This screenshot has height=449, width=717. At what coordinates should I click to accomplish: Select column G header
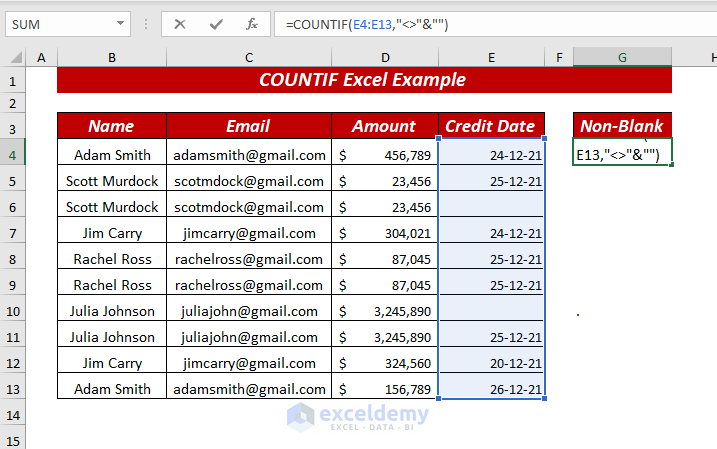pos(622,58)
